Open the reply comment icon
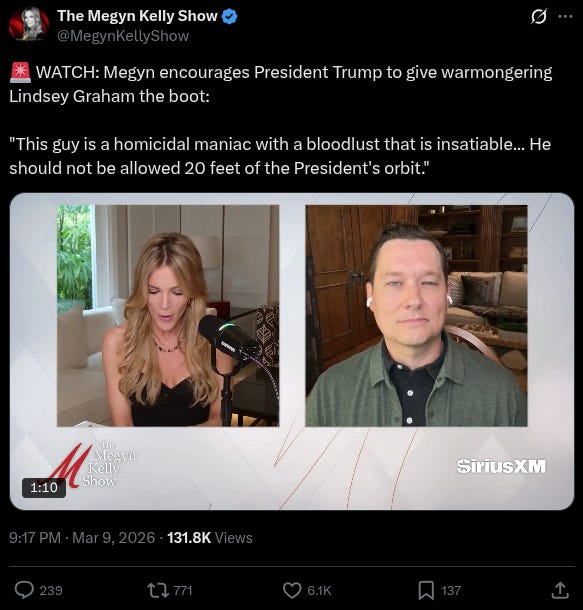The image size is (583, 610). click(24, 590)
